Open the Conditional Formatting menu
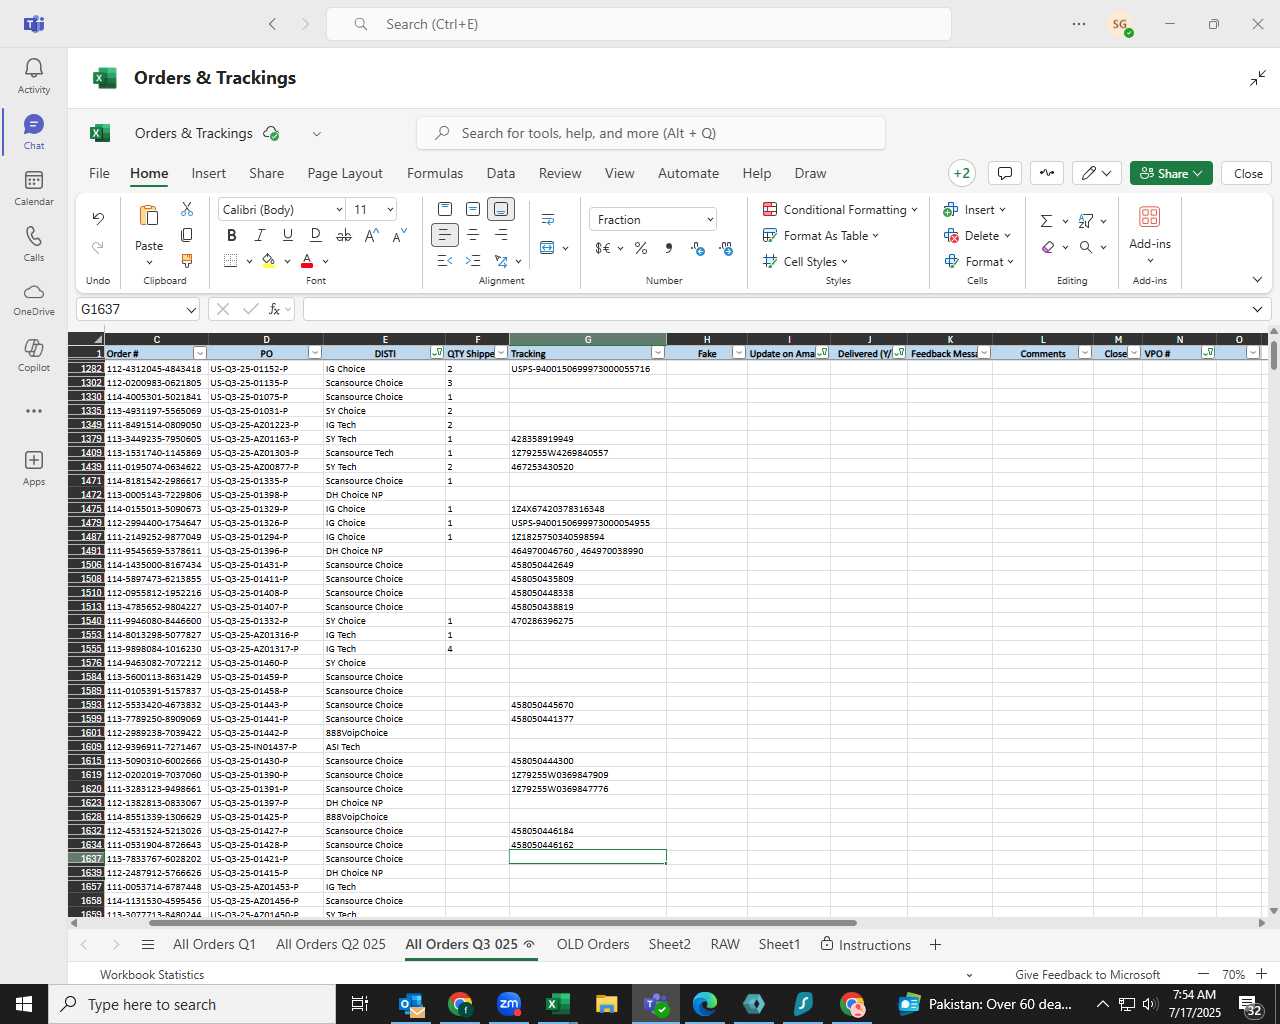Image resolution: width=1280 pixels, height=1024 pixels. click(840, 209)
